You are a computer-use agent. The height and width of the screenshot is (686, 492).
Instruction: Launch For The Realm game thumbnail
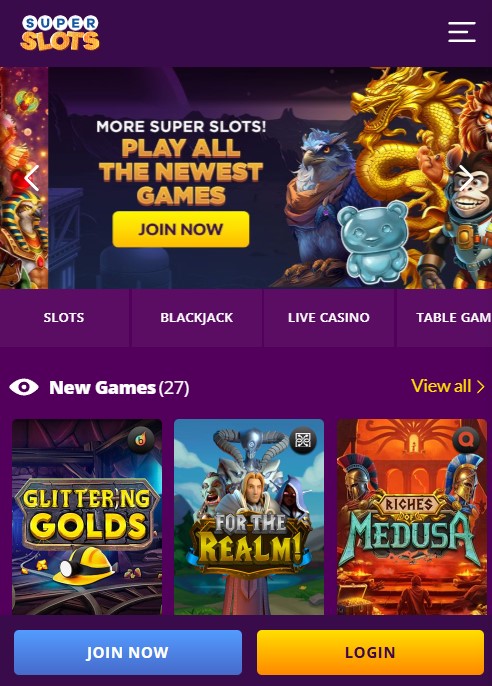[x=249, y=517]
